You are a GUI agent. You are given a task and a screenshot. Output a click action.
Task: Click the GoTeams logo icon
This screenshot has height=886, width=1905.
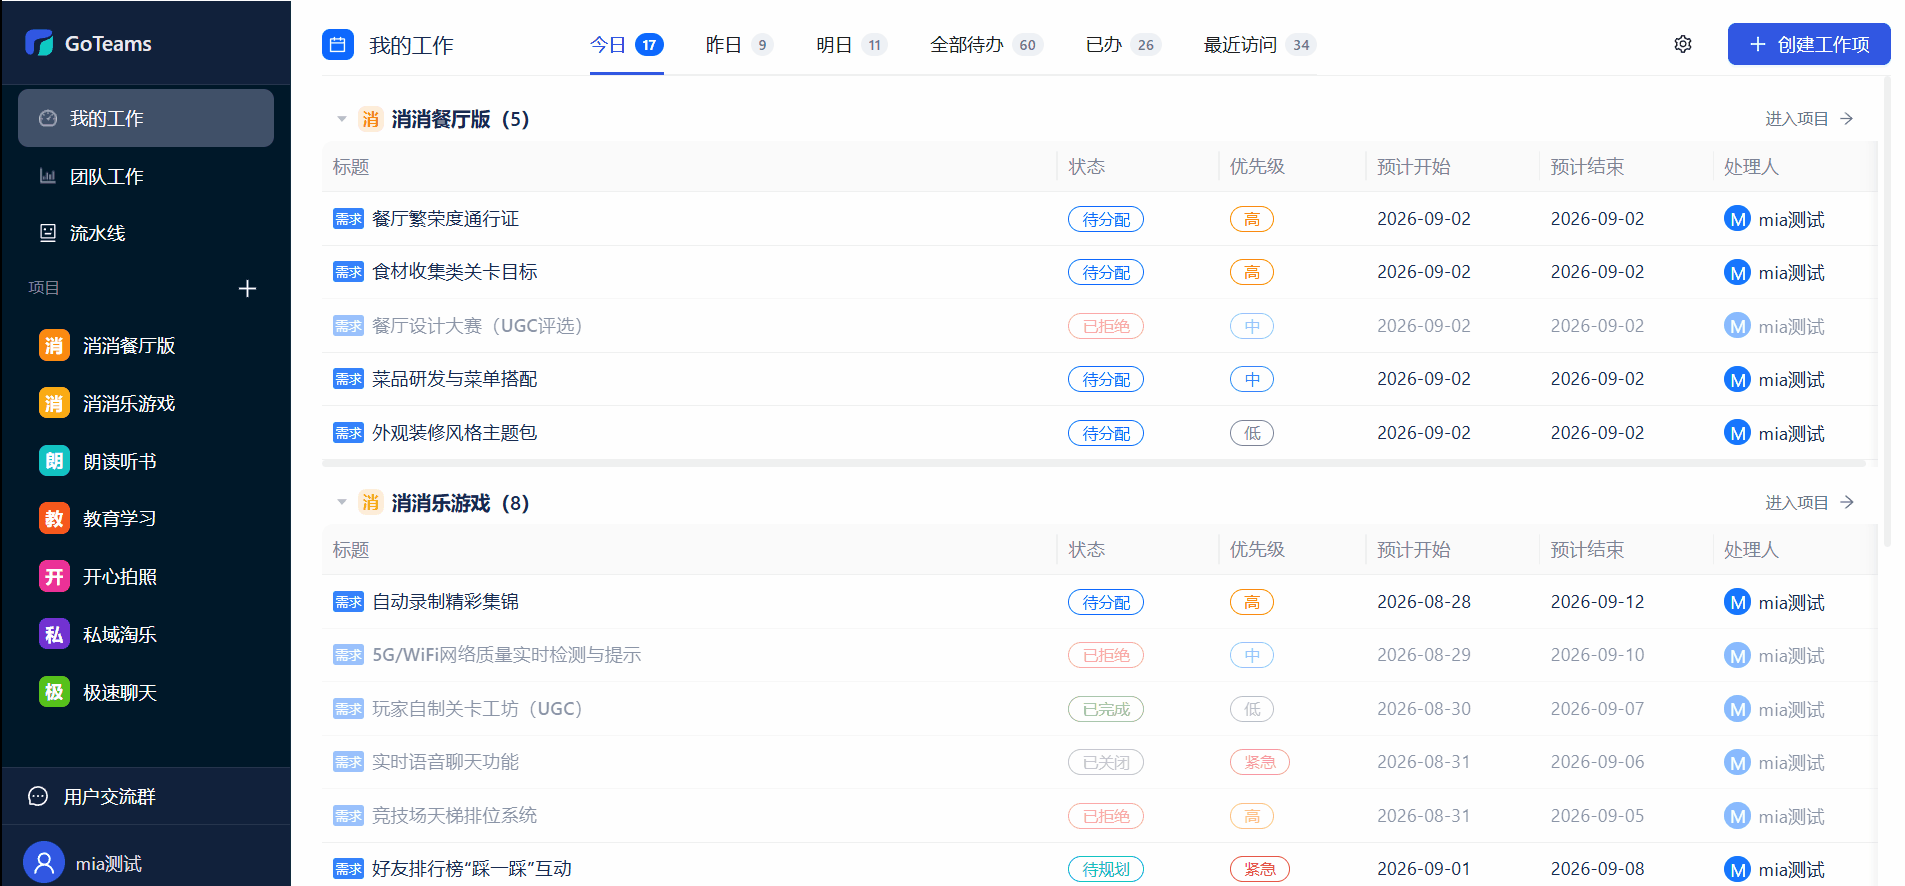tap(39, 43)
